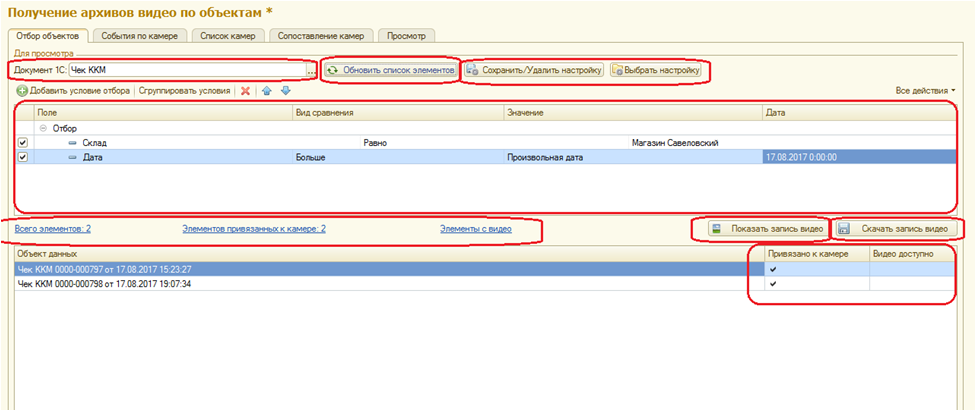Click the '17.08.2017 0:00:00' date cell
This screenshot has height=411, width=976.
click(859, 158)
